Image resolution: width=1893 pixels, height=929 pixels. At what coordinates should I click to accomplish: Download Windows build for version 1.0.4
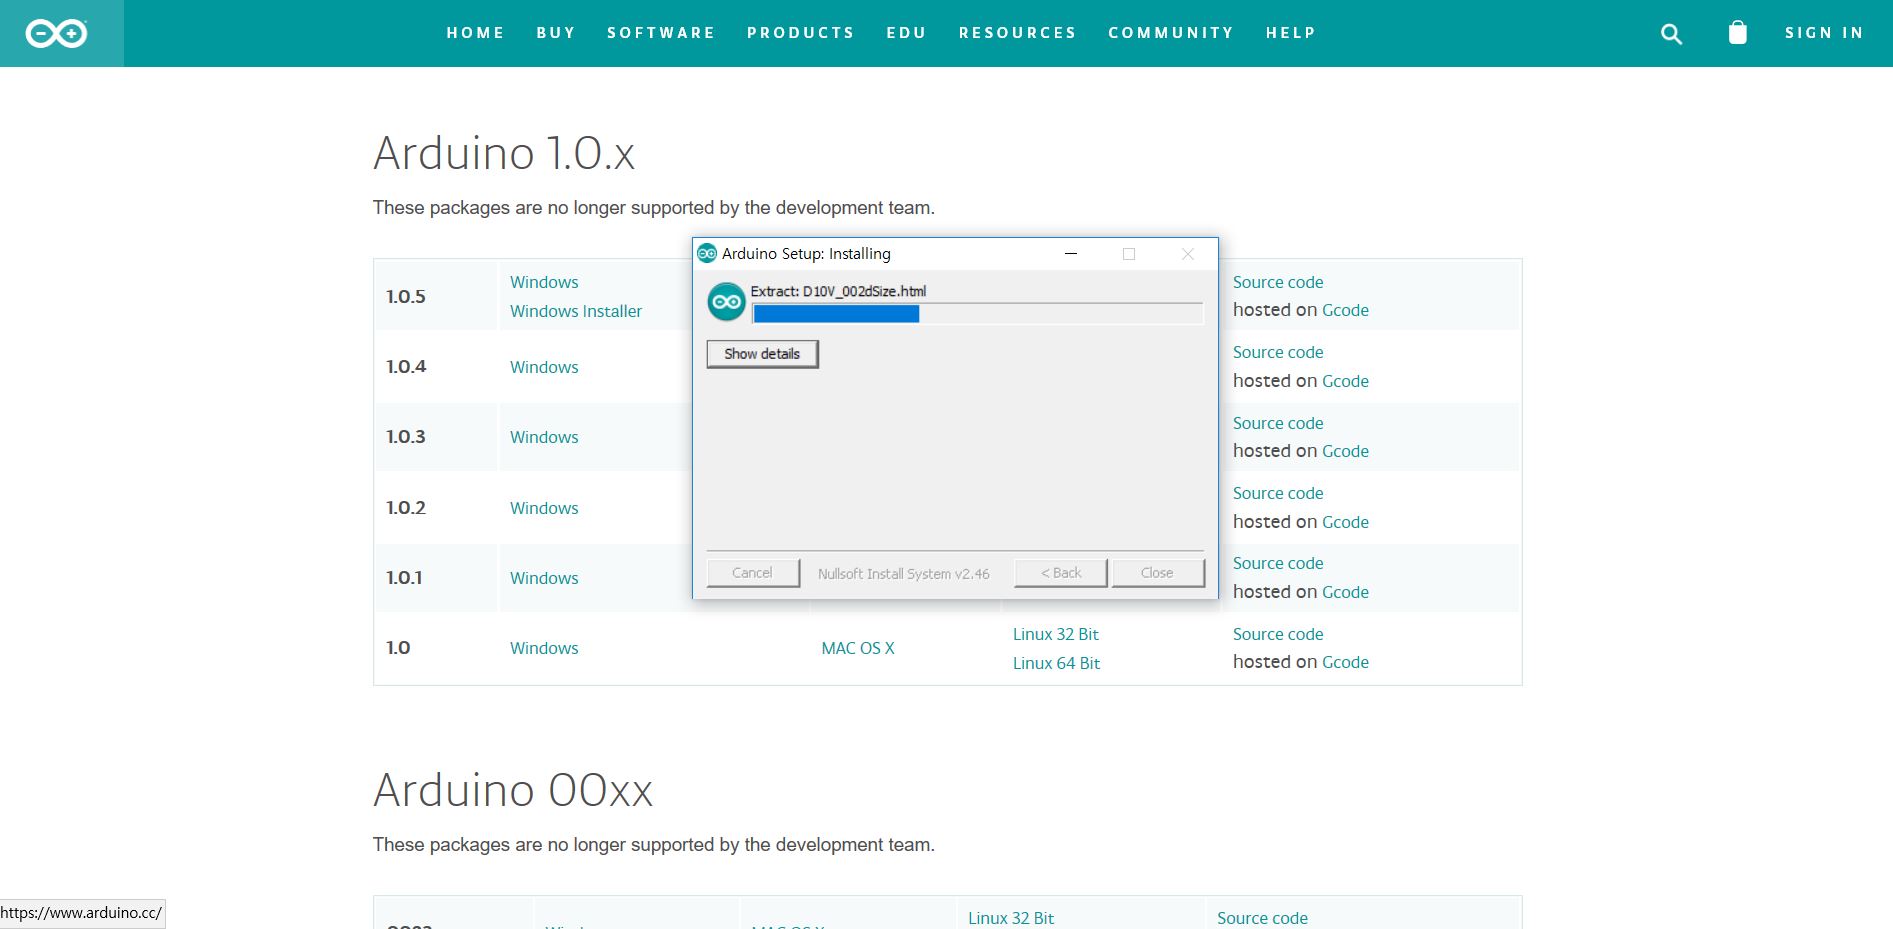(544, 367)
